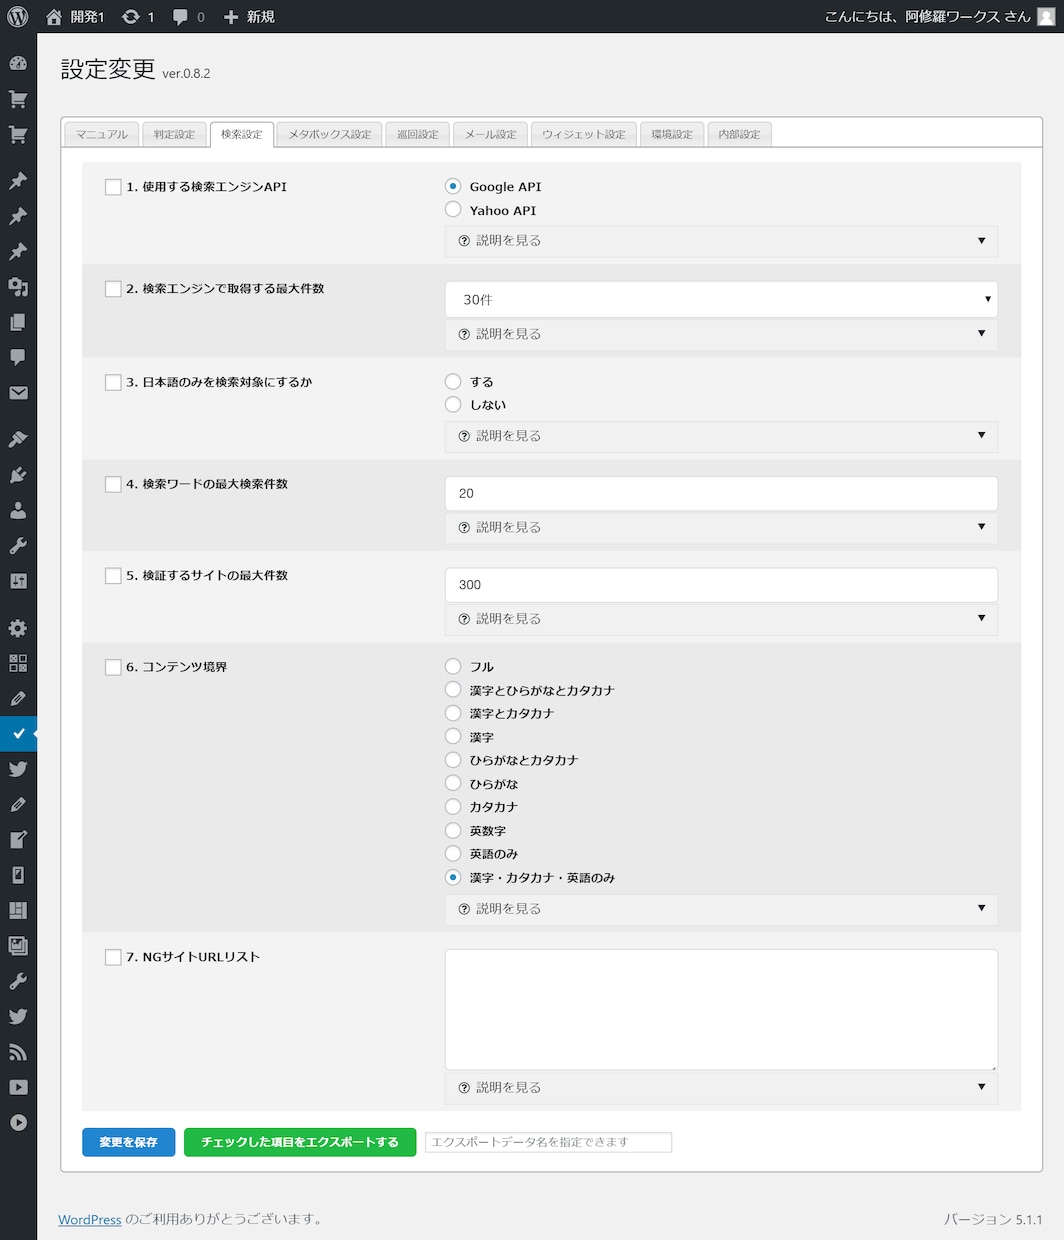Open the WordPress footer link
Viewport: 1064px width, 1240px height.
90,1219
